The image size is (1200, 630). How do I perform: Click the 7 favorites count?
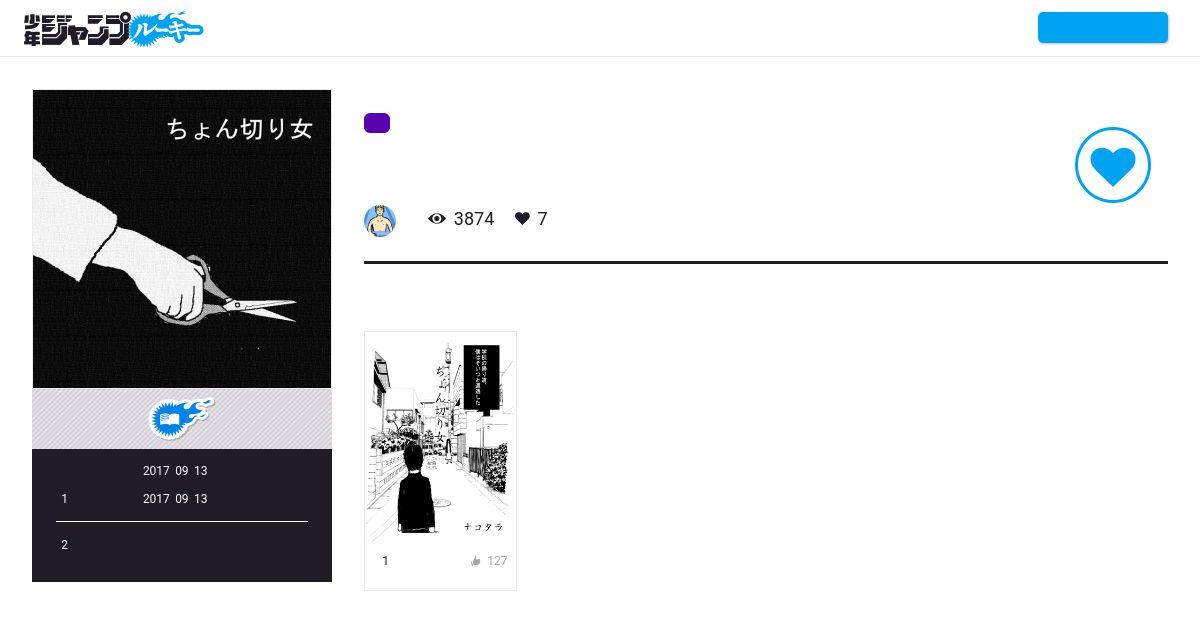tap(542, 219)
